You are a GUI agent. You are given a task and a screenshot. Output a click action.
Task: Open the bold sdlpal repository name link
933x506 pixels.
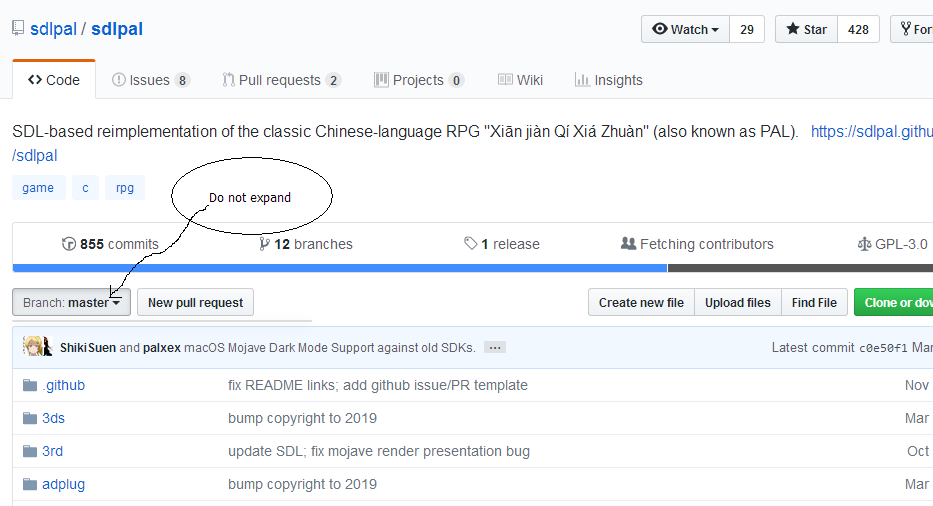click(x=117, y=29)
